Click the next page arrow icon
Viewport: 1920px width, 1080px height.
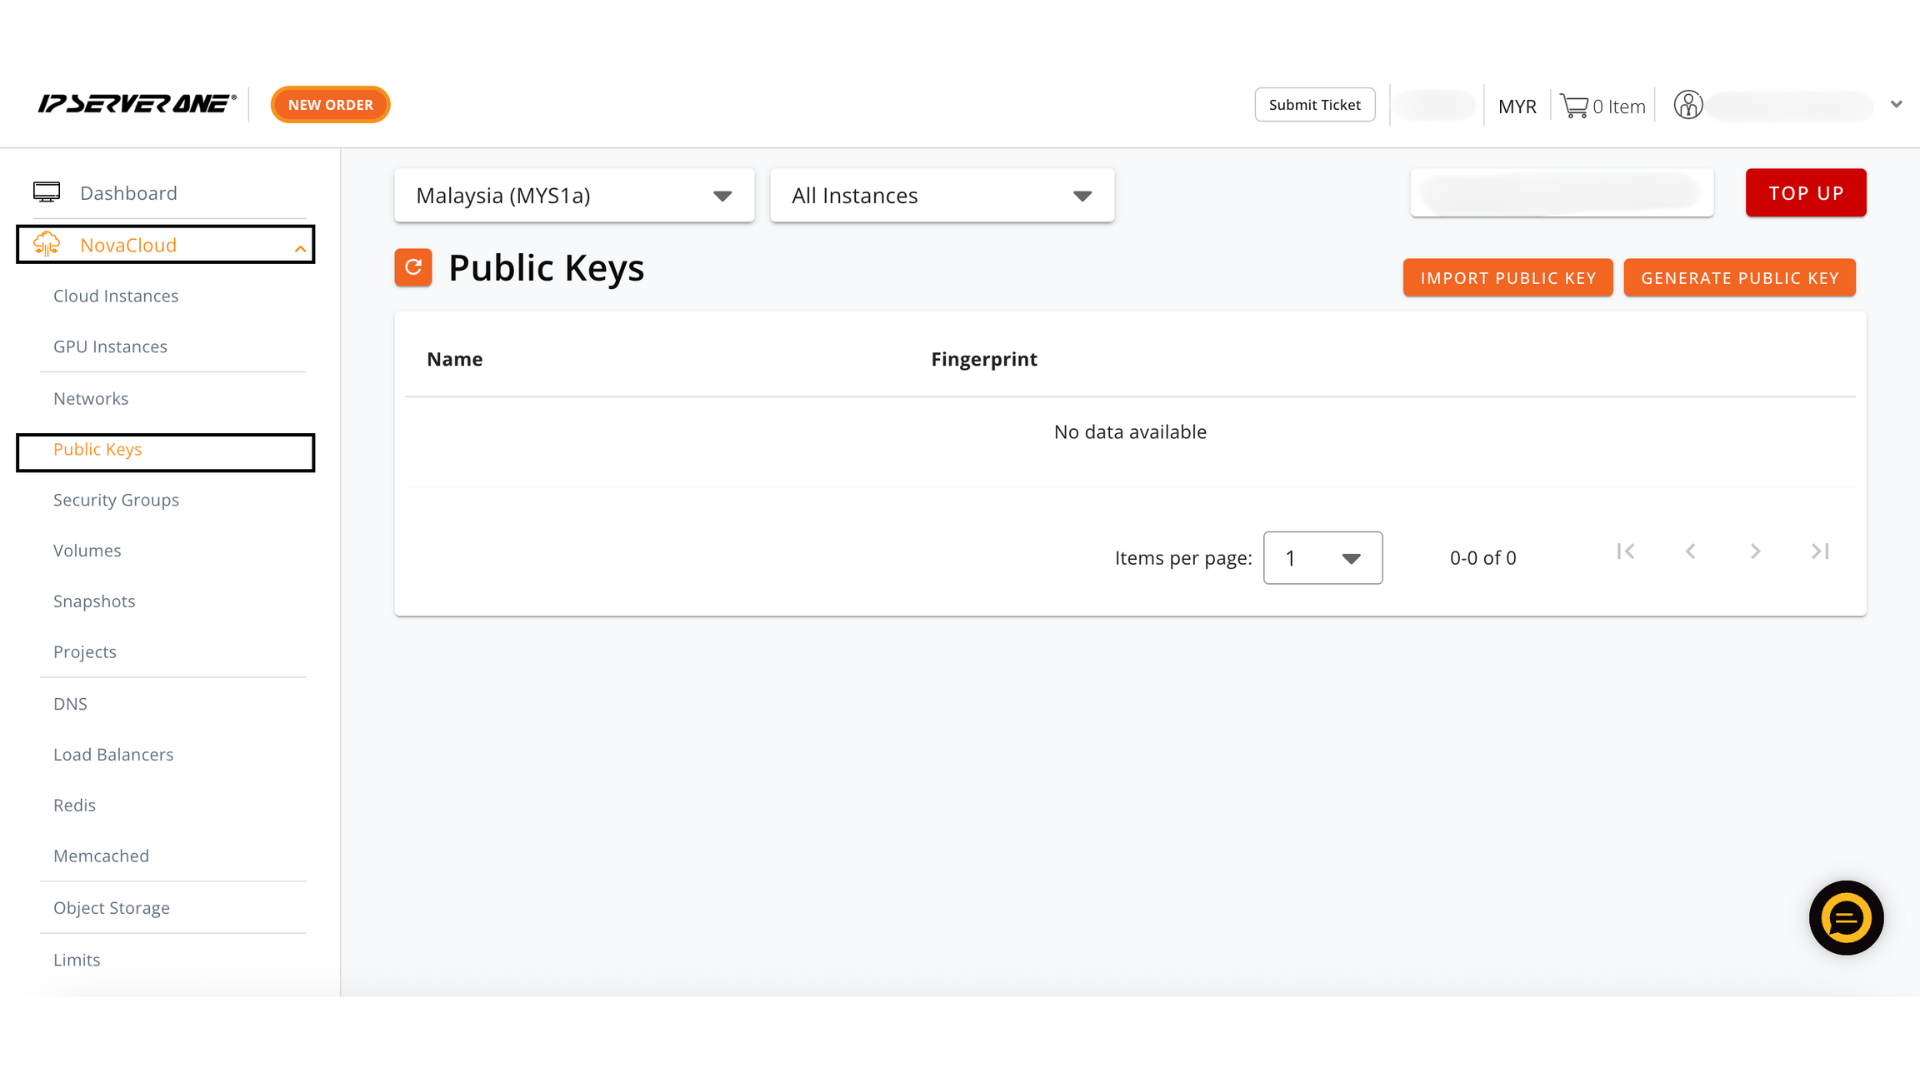[1755, 551]
